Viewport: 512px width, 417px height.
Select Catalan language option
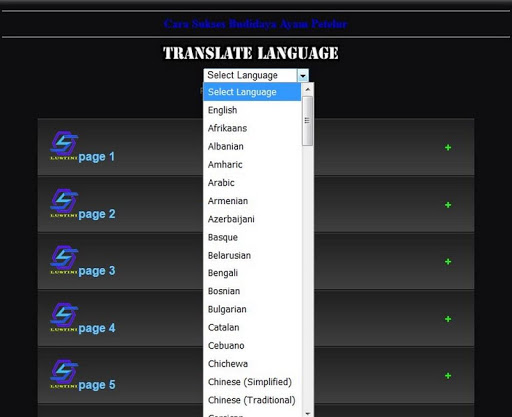pos(252,327)
